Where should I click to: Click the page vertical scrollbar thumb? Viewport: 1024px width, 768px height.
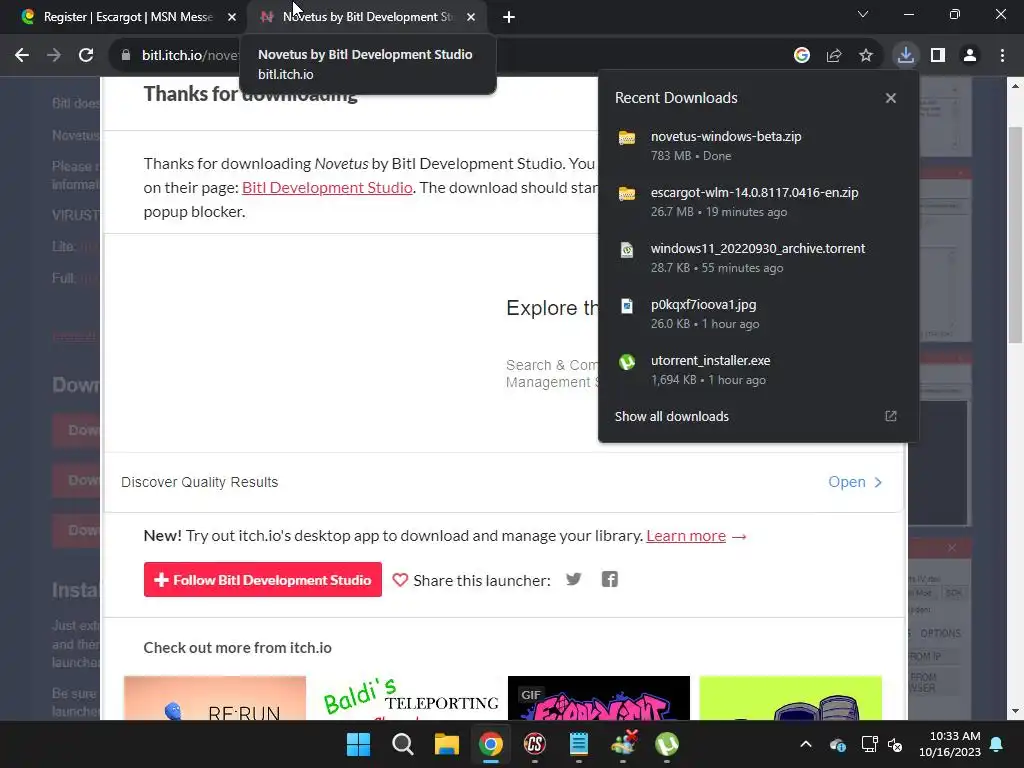(1015, 234)
